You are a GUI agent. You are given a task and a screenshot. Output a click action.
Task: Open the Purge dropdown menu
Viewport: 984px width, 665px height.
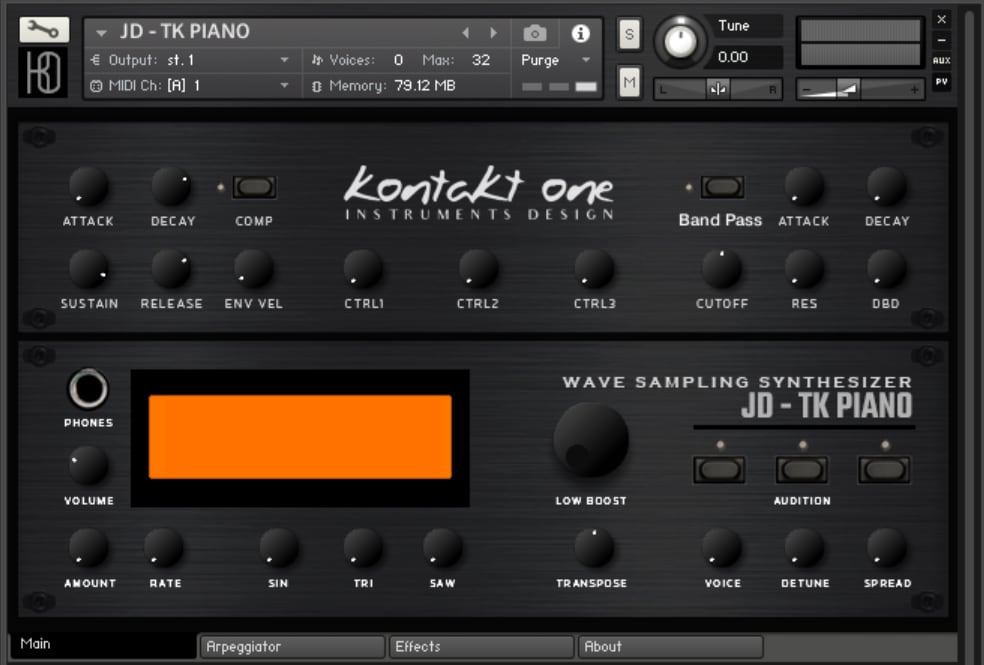pyautogui.click(x=556, y=60)
